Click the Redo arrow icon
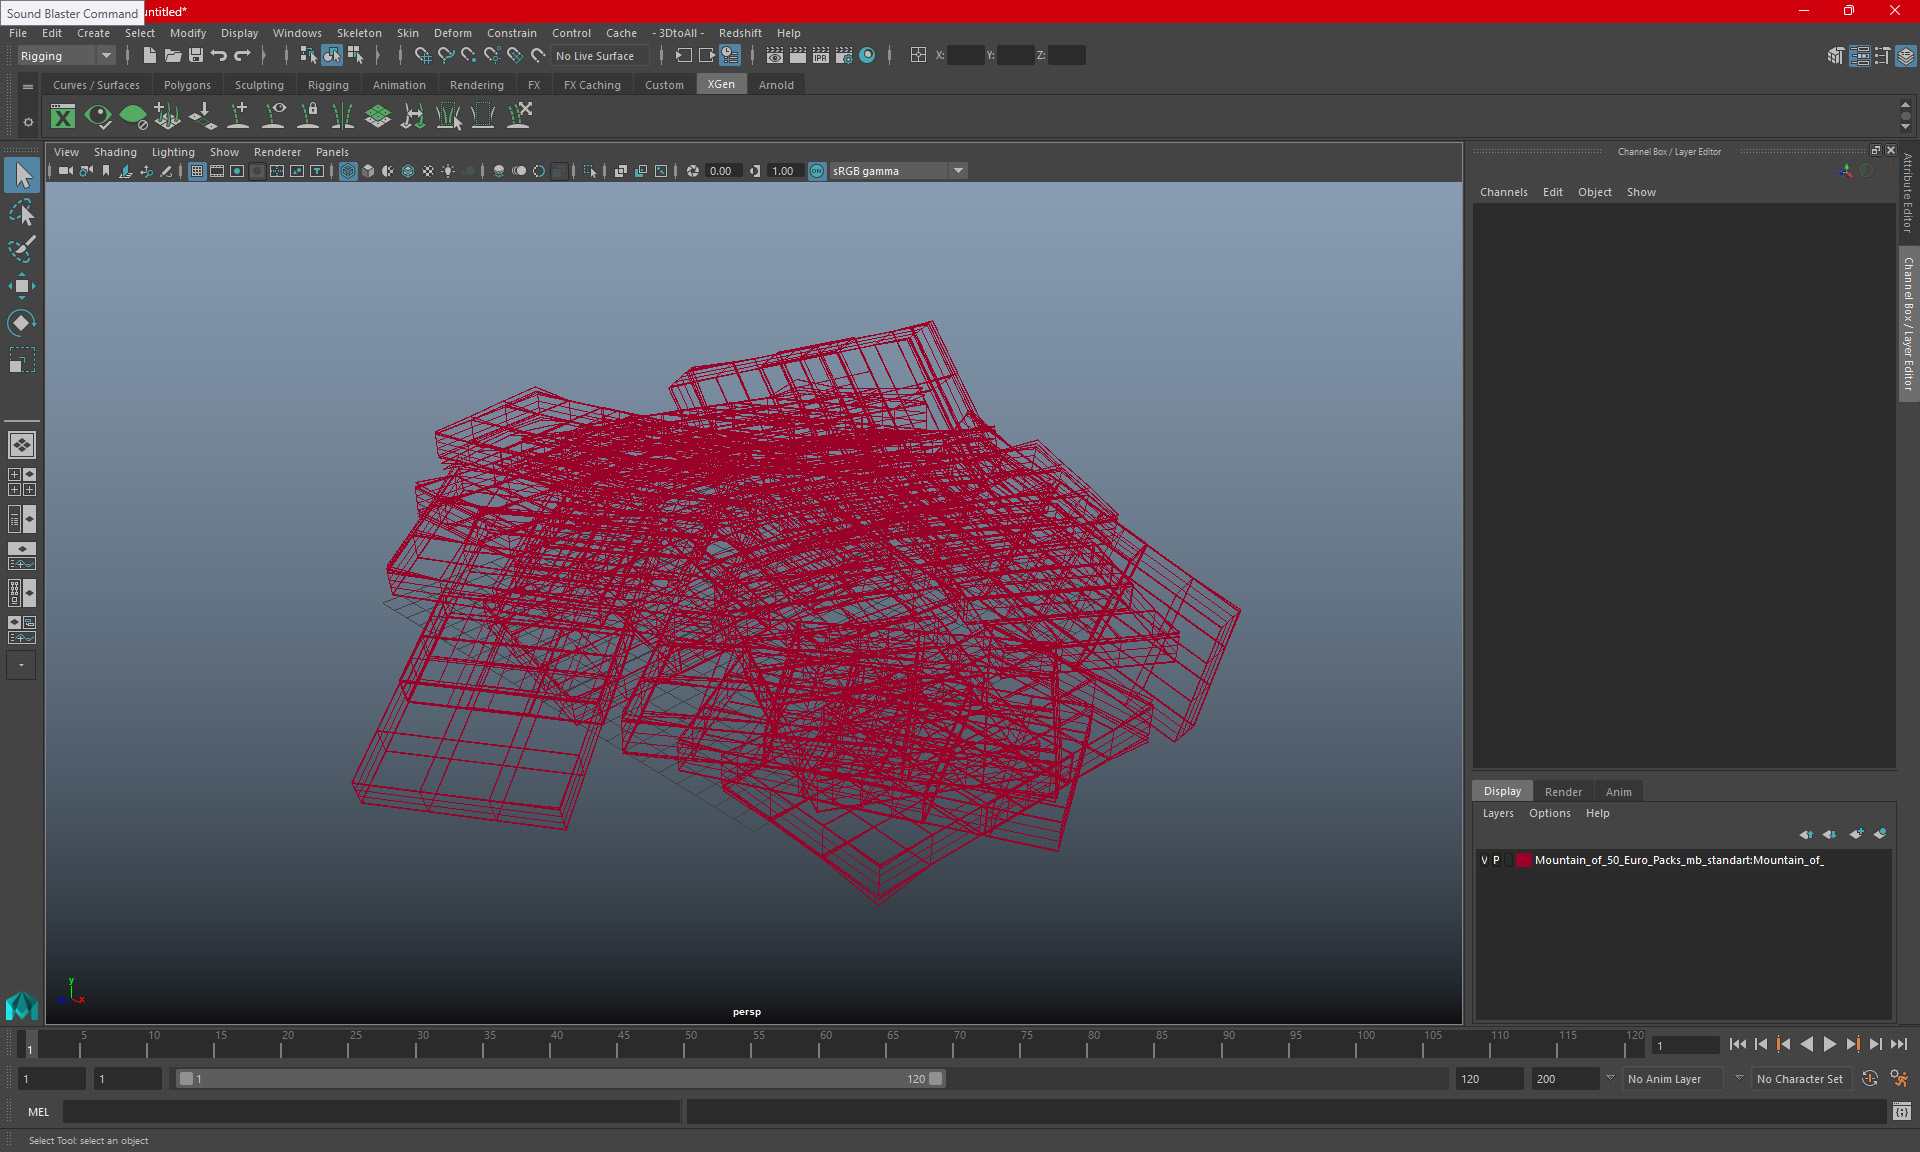Screen dimensions: 1920x1152 click(242, 56)
